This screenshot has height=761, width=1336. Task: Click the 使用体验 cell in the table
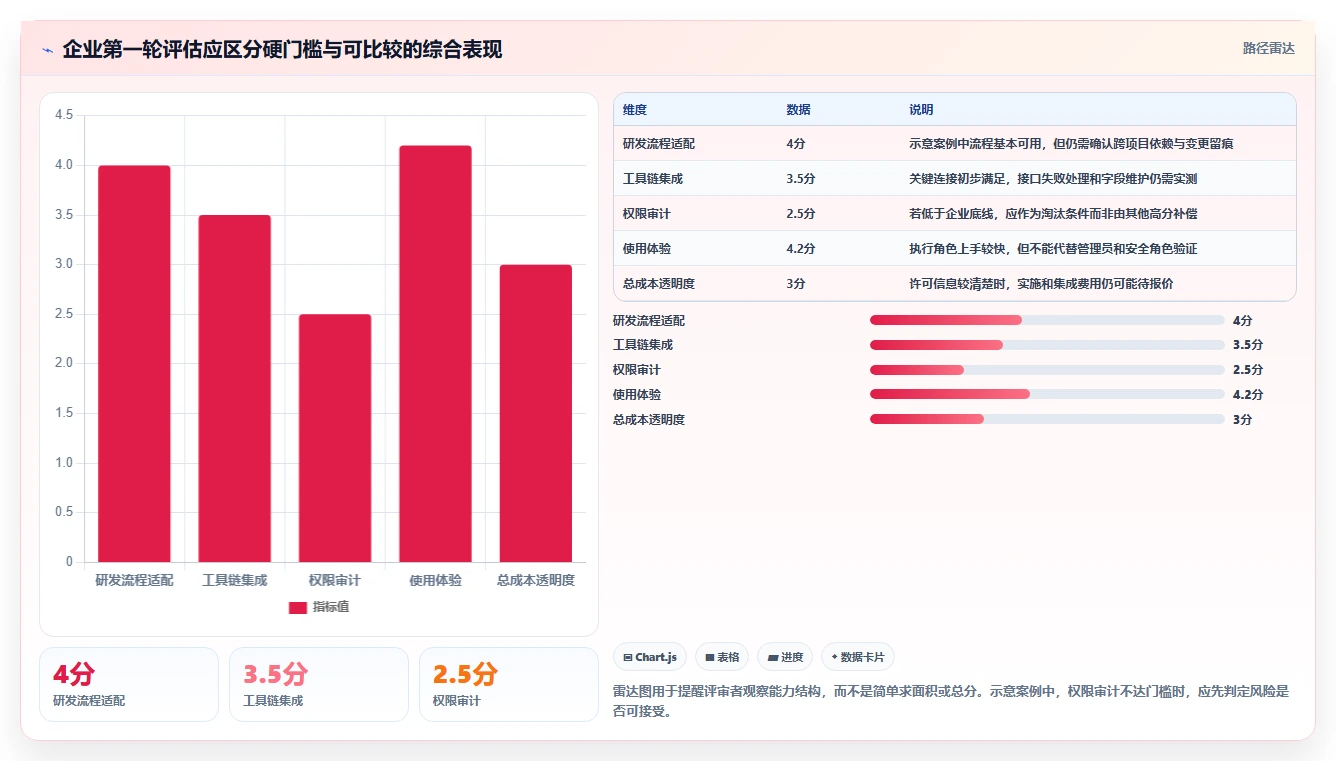click(647, 249)
